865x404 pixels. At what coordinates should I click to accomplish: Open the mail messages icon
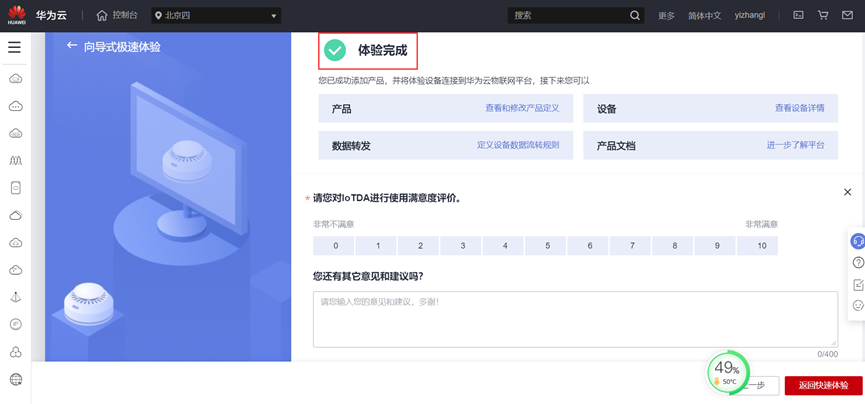(x=847, y=15)
